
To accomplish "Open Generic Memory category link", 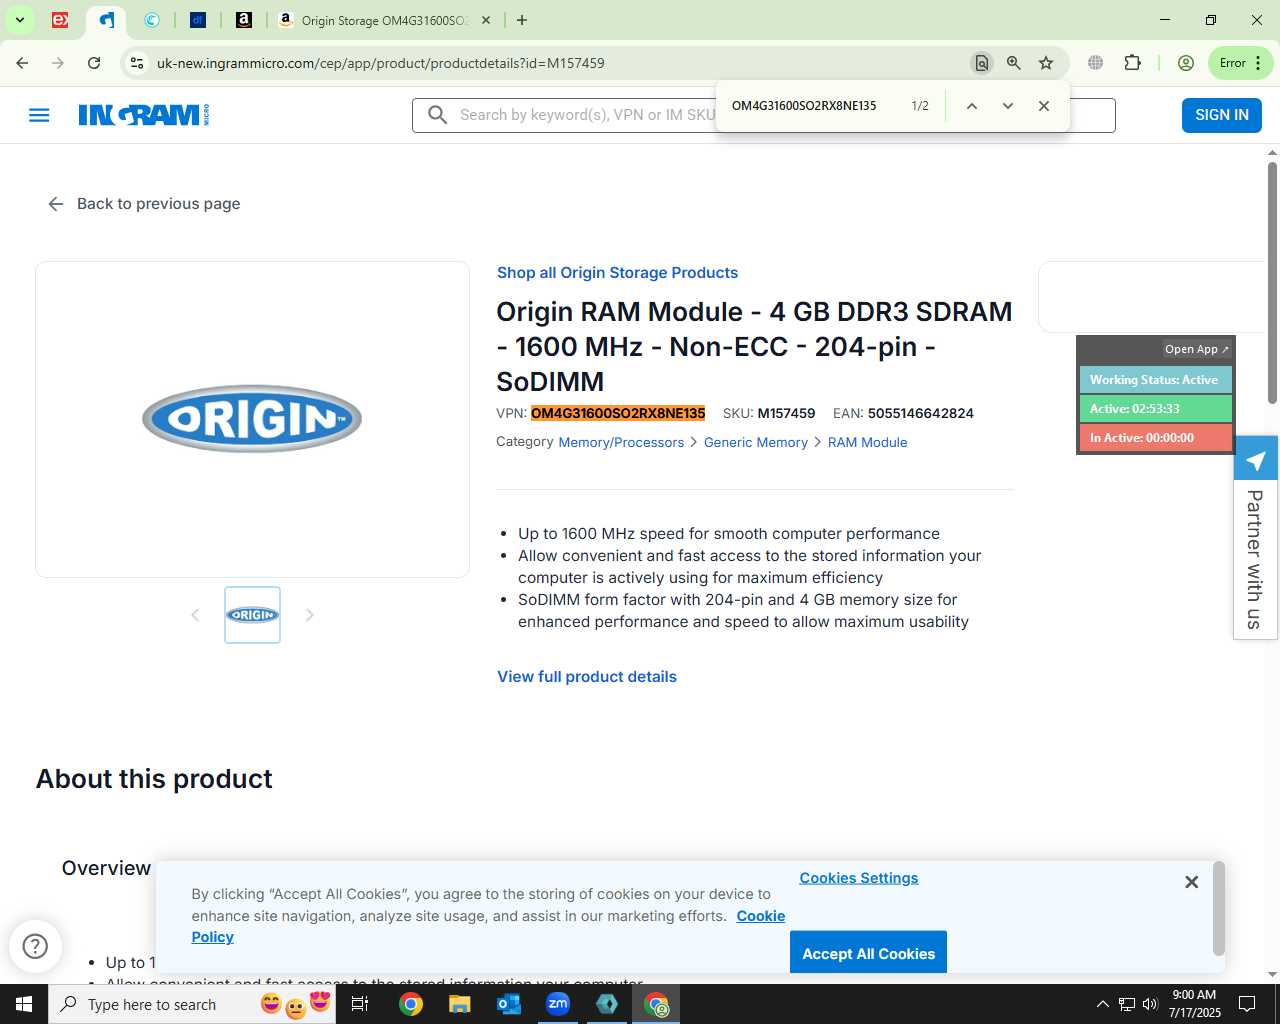I will coord(755,442).
